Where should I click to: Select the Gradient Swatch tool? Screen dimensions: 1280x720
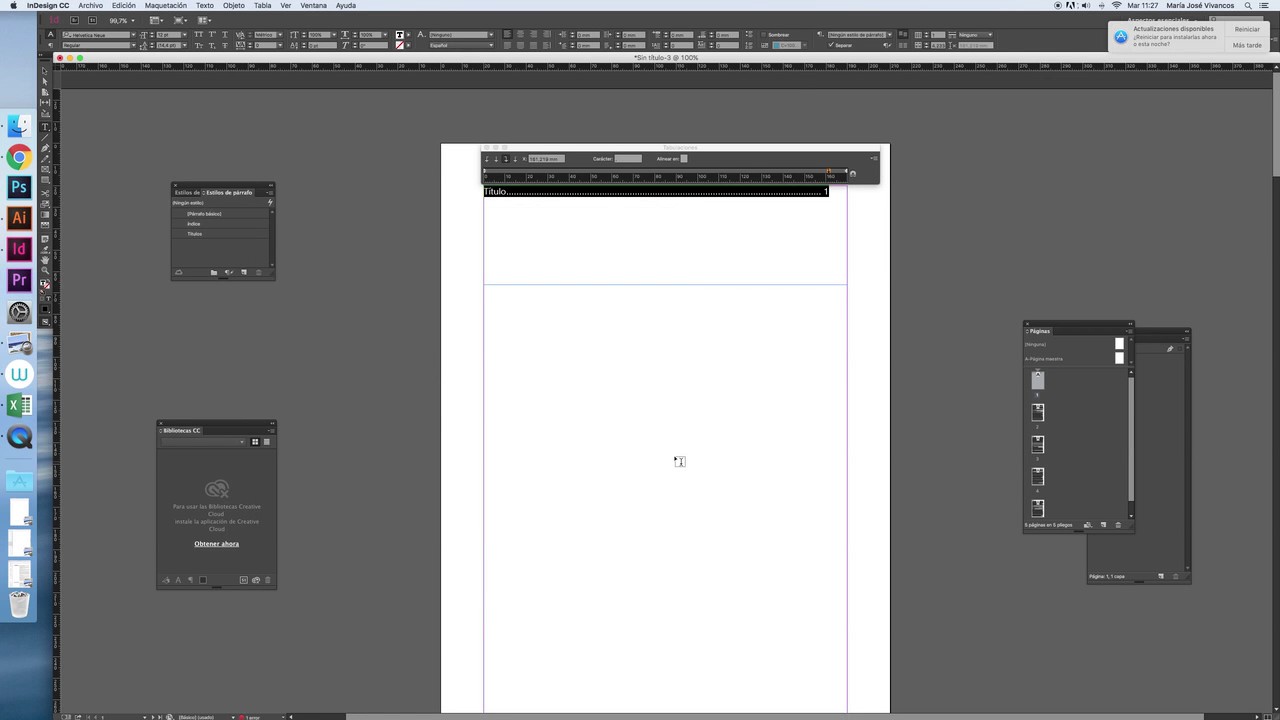pyautogui.click(x=45, y=215)
